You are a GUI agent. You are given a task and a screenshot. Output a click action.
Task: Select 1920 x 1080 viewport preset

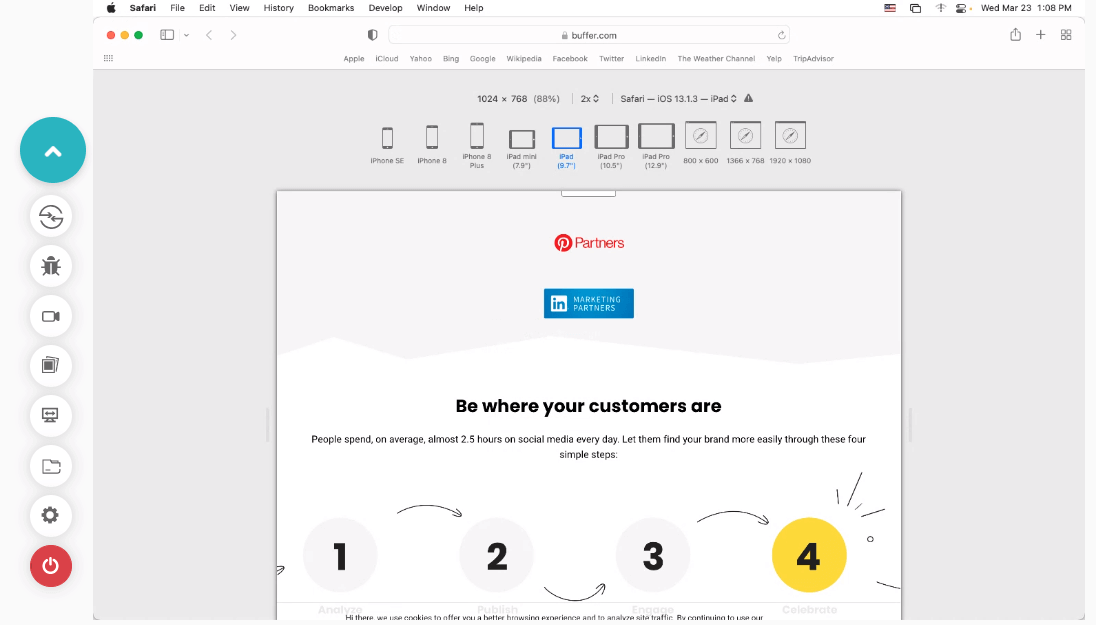point(790,143)
